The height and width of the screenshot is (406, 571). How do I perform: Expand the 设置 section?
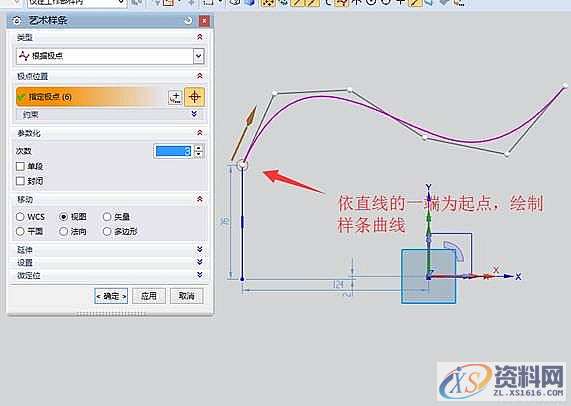pos(200,262)
